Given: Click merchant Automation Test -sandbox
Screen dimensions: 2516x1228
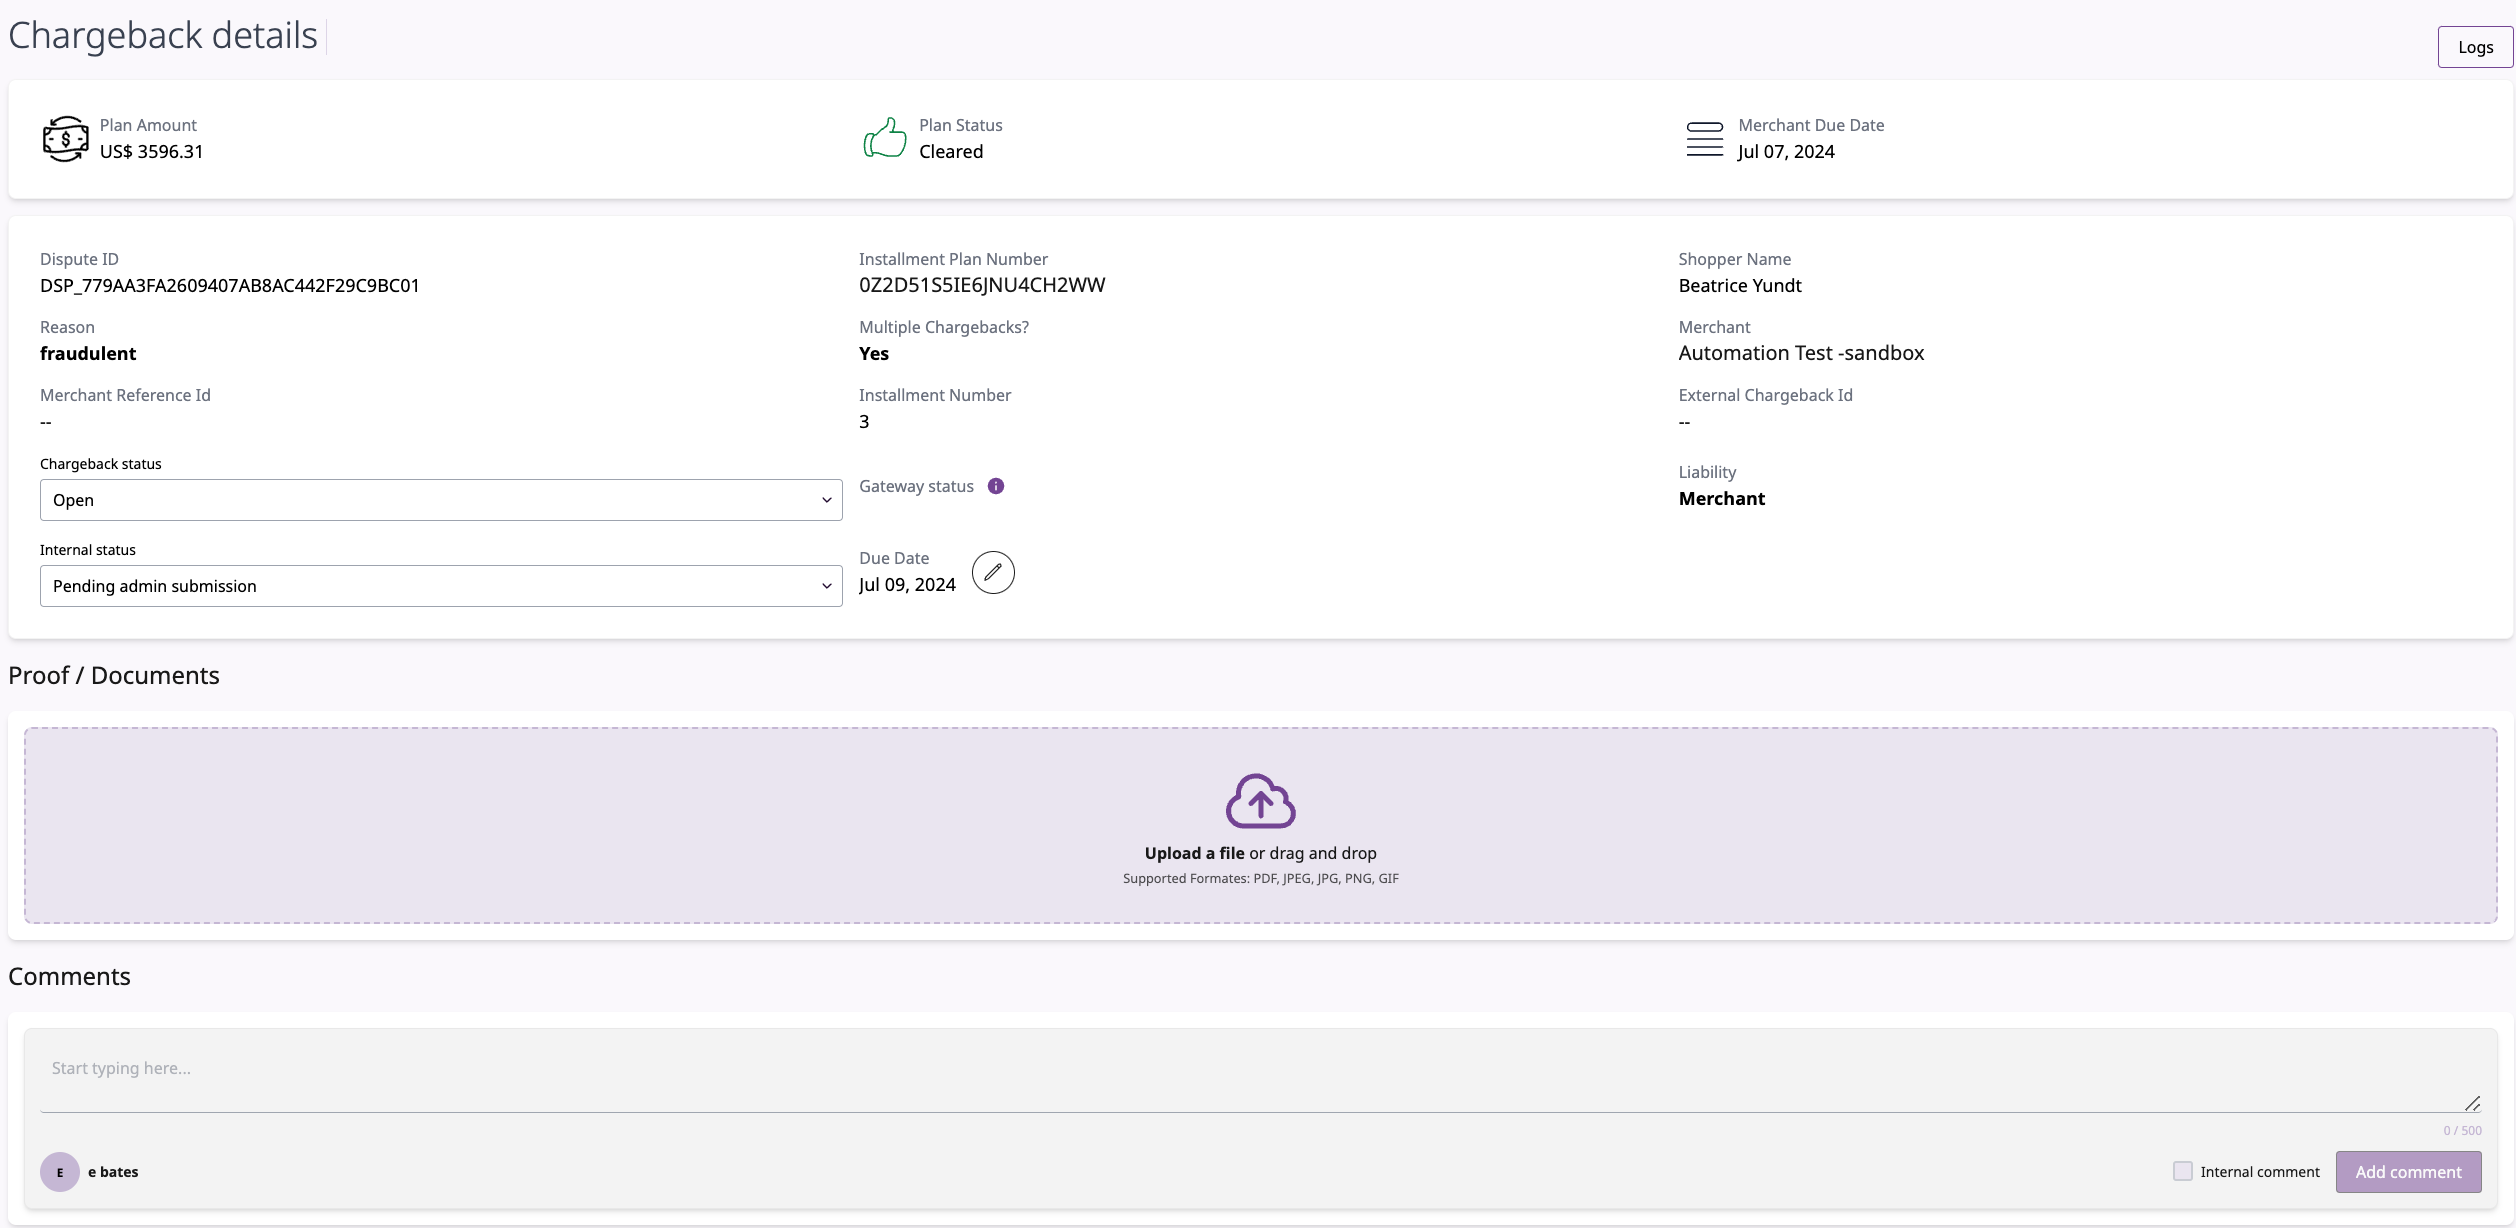Looking at the screenshot, I should tap(1801, 353).
